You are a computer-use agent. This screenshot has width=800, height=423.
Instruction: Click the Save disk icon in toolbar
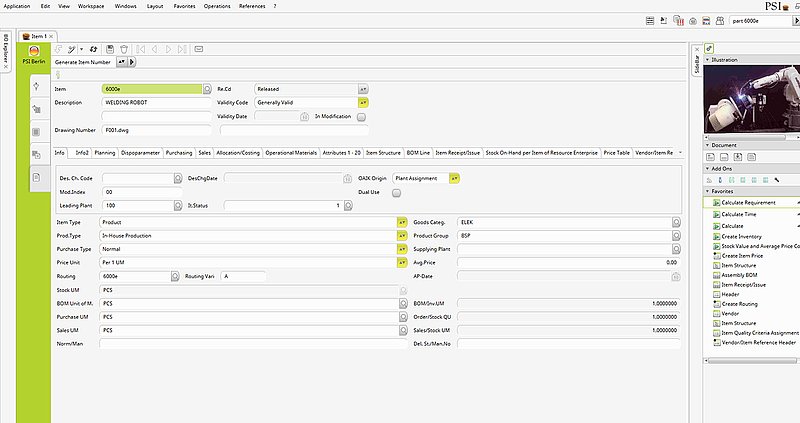point(110,49)
